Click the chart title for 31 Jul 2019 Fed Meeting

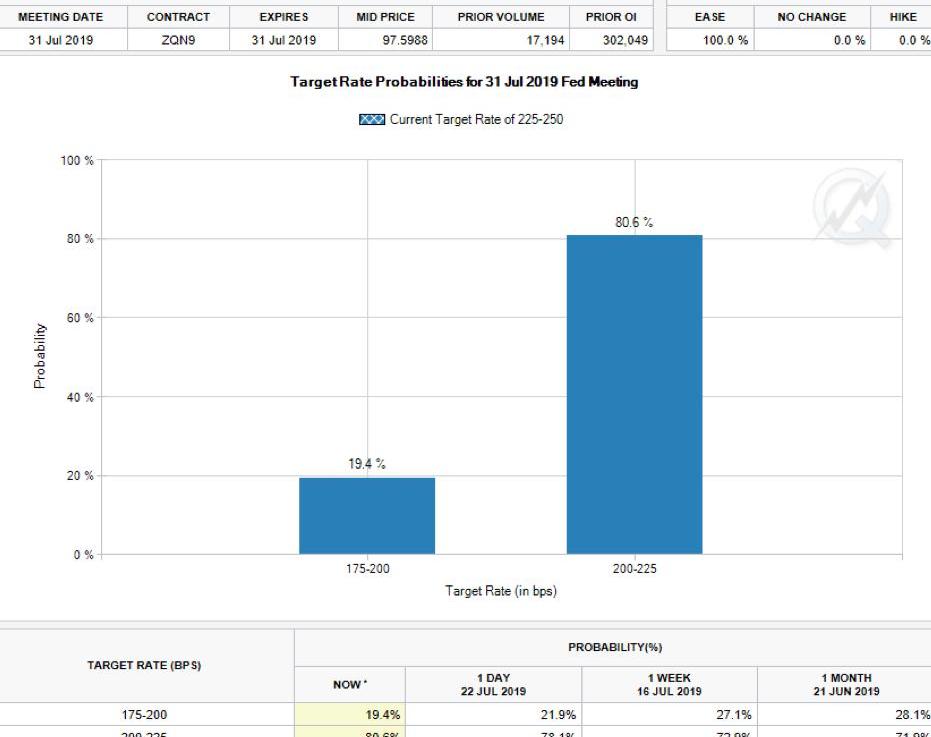[x=464, y=82]
